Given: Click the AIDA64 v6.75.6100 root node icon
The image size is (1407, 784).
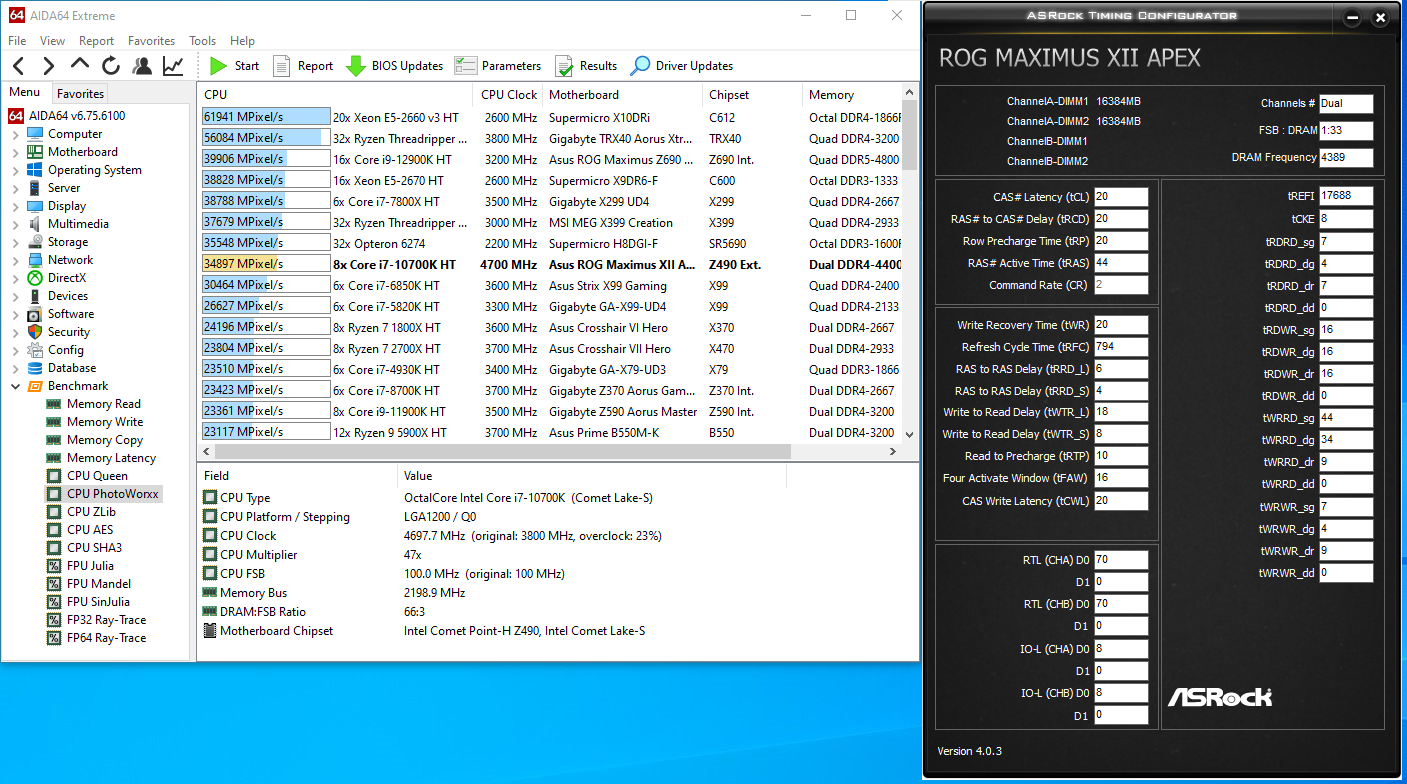Looking at the screenshot, I should [x=16, y=116].
